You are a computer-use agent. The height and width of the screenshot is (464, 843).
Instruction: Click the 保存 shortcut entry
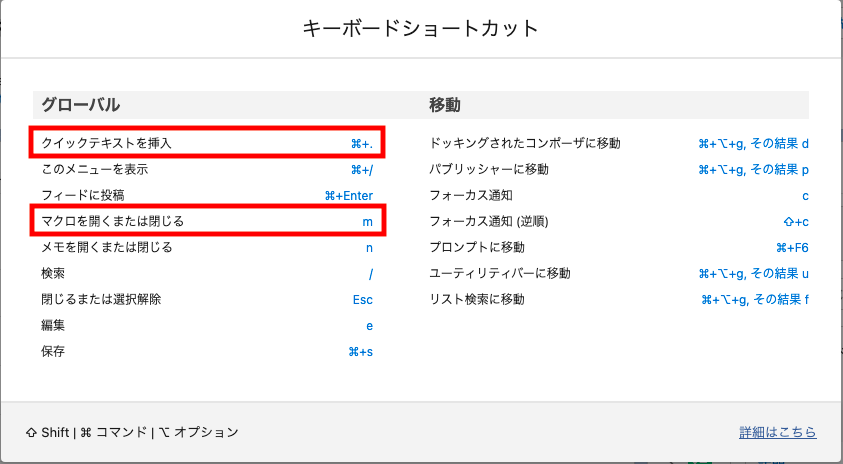(53, 351)
